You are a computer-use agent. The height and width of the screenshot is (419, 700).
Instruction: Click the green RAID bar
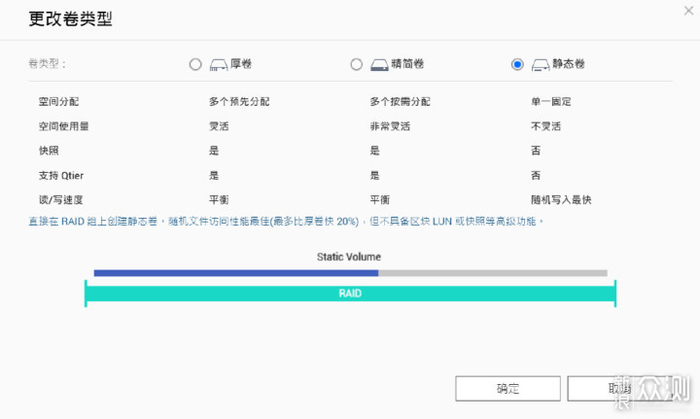coord(349,294)
